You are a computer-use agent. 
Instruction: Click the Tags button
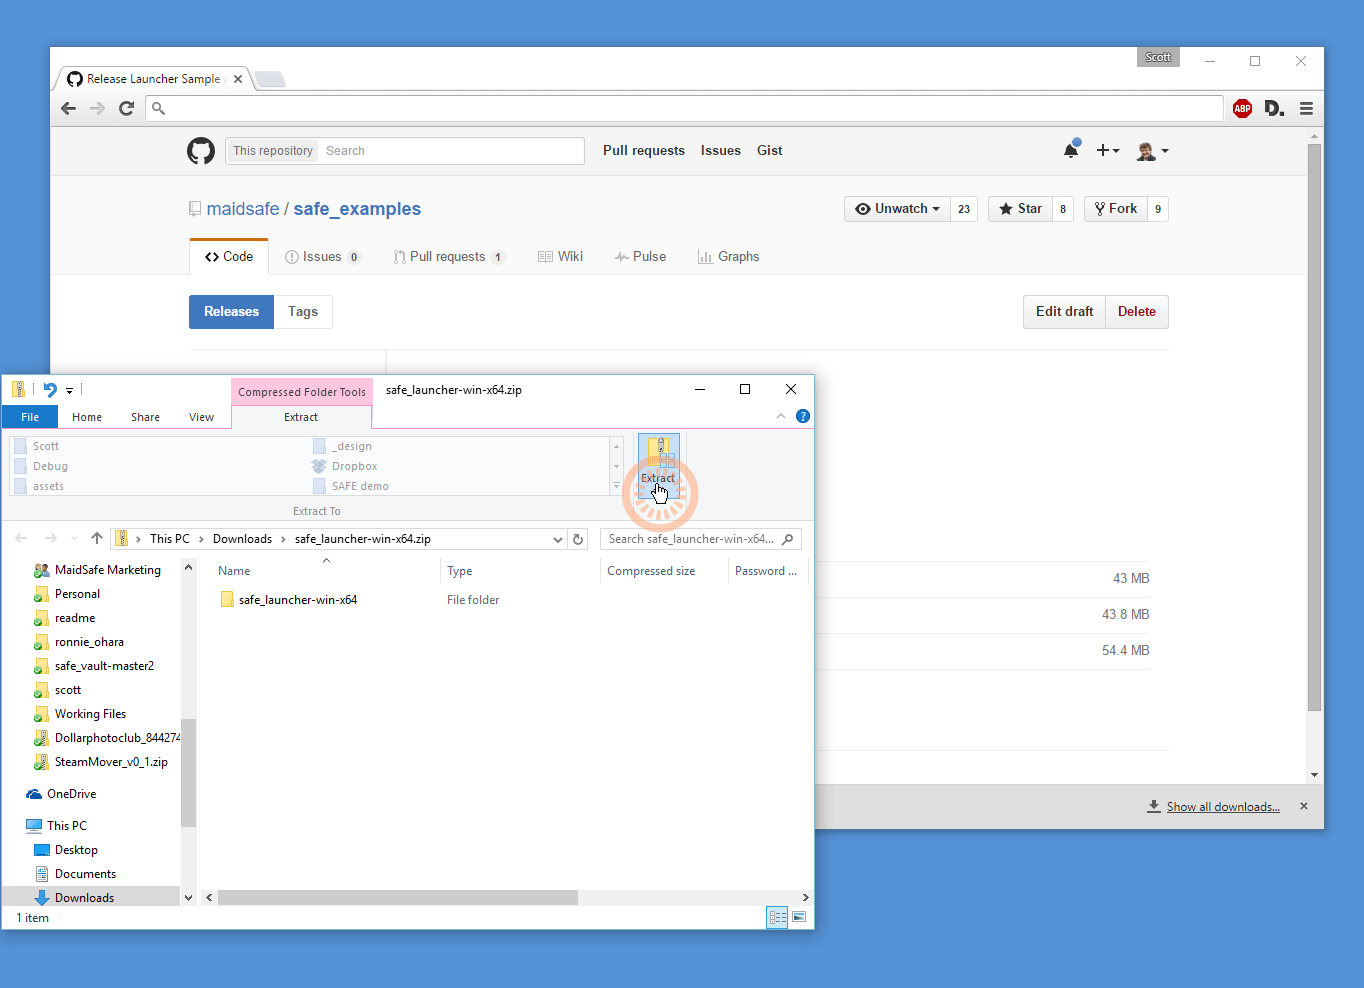[x=303, y=312]
